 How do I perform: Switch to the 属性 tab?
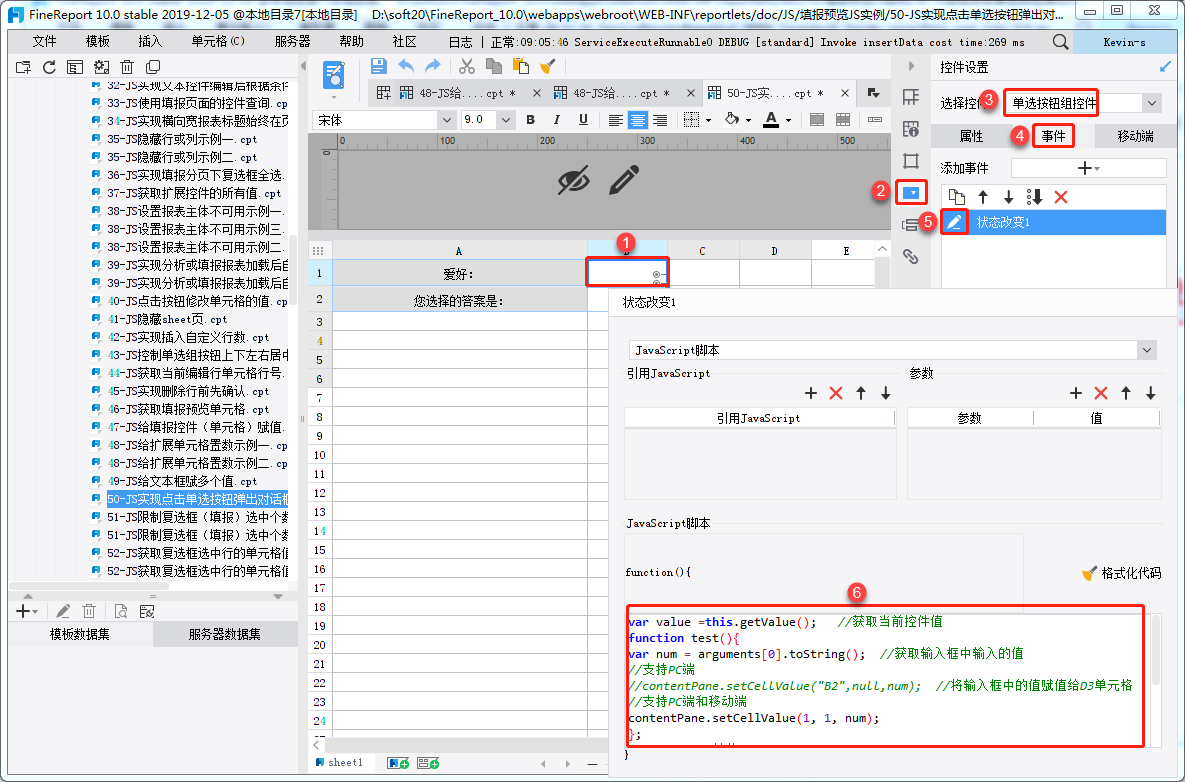971,136
